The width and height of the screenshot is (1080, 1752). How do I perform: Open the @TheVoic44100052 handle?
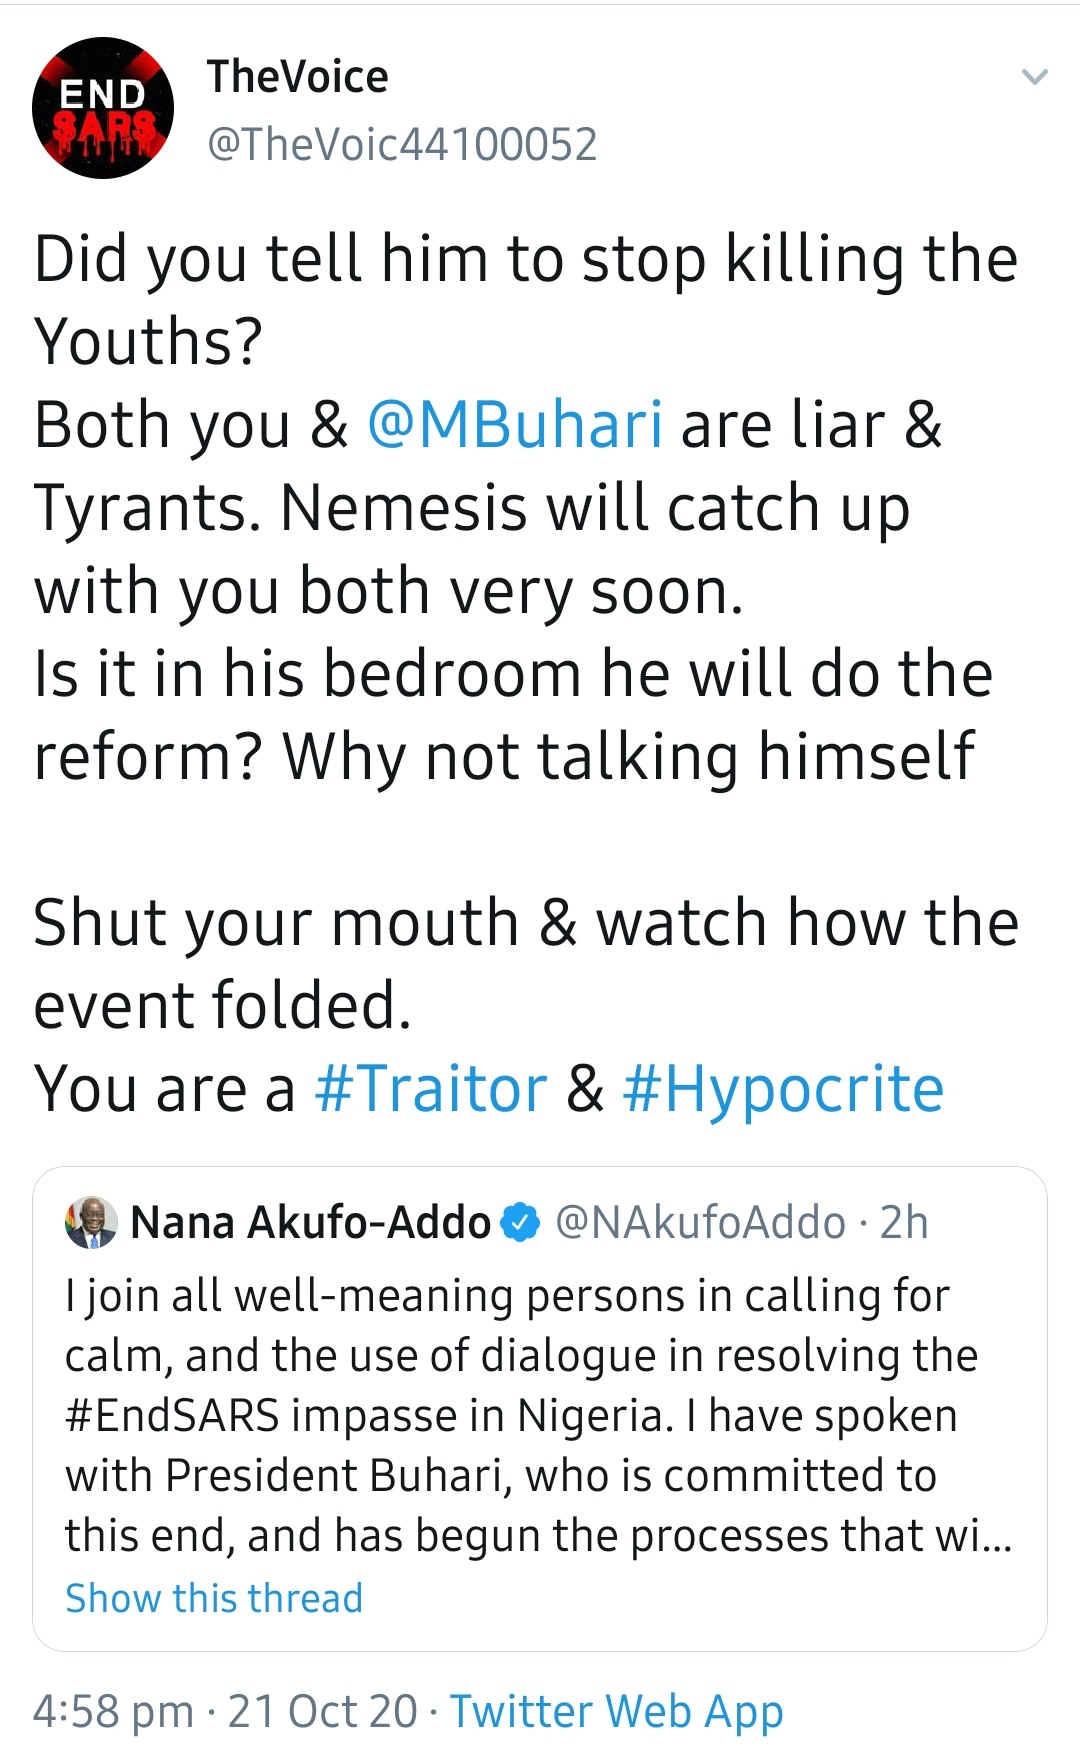(402, 144)
